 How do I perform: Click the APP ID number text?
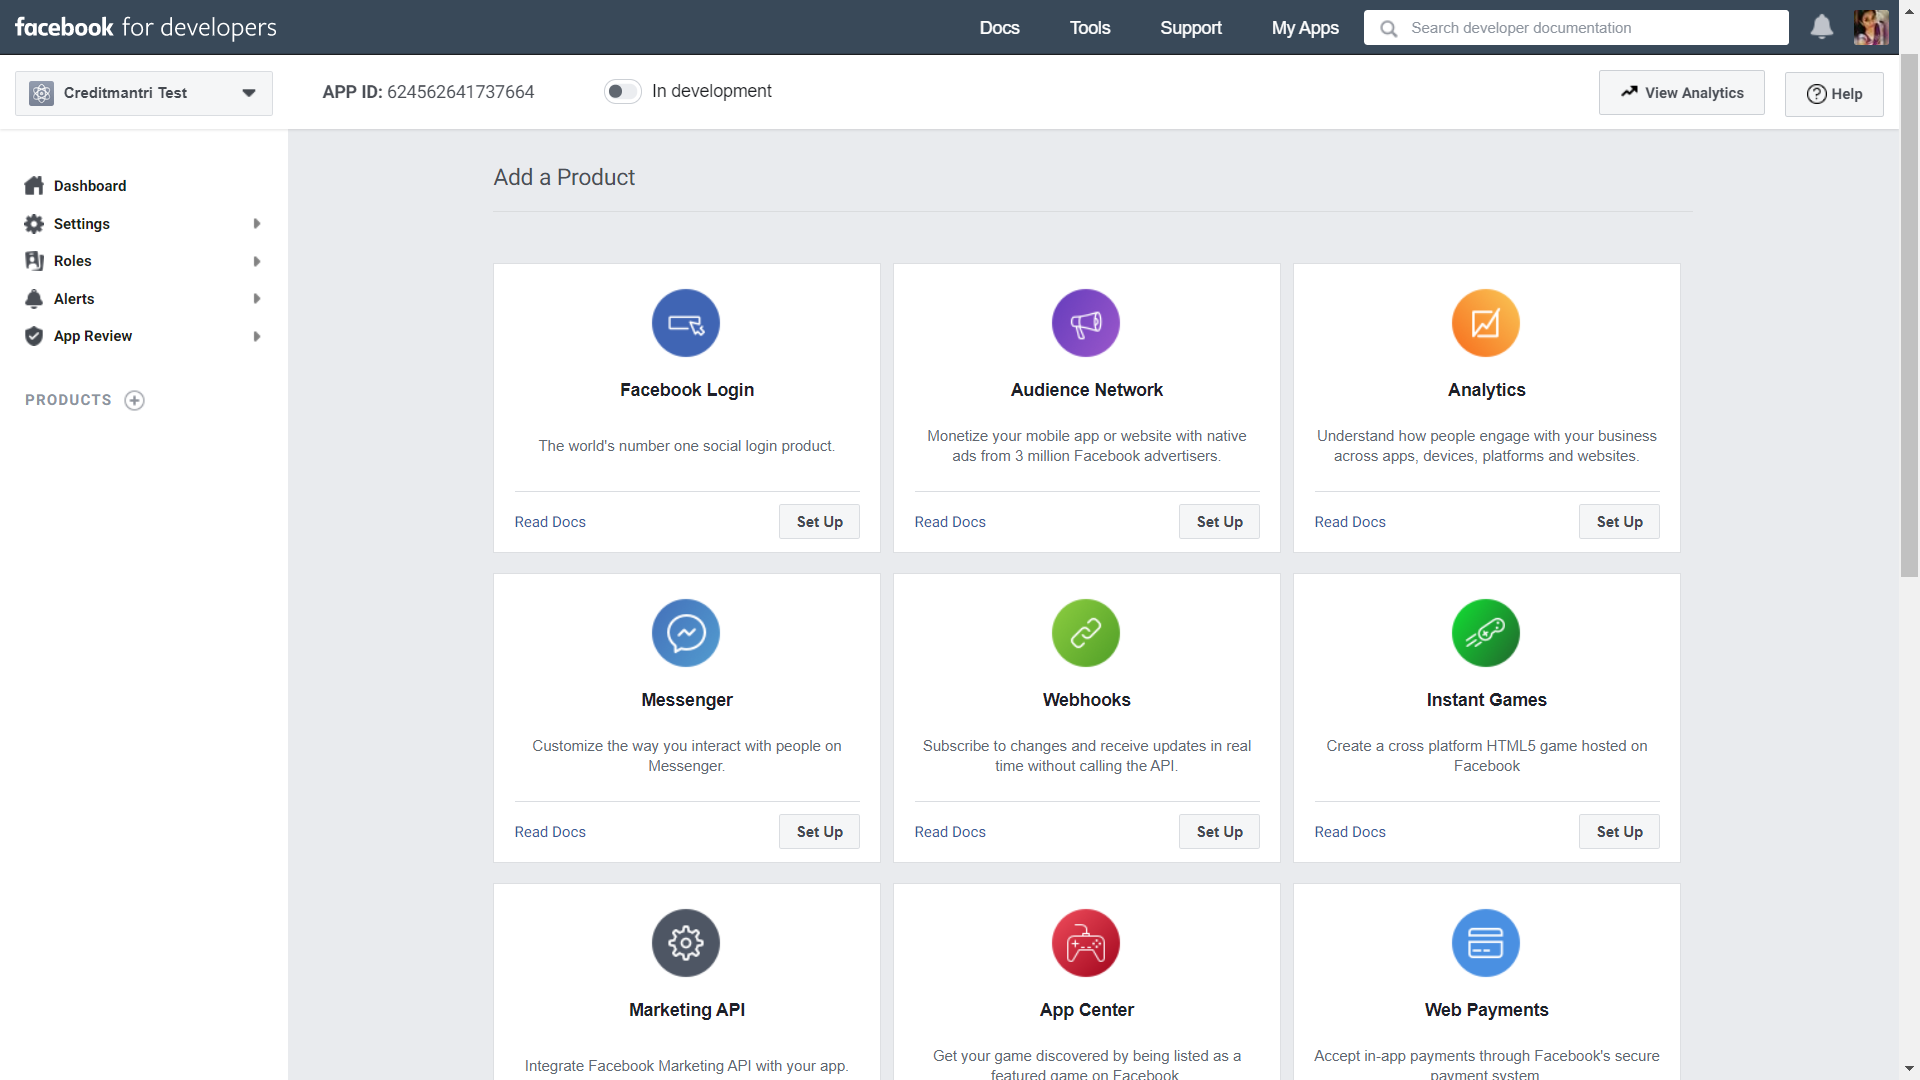tap(460, 92)
